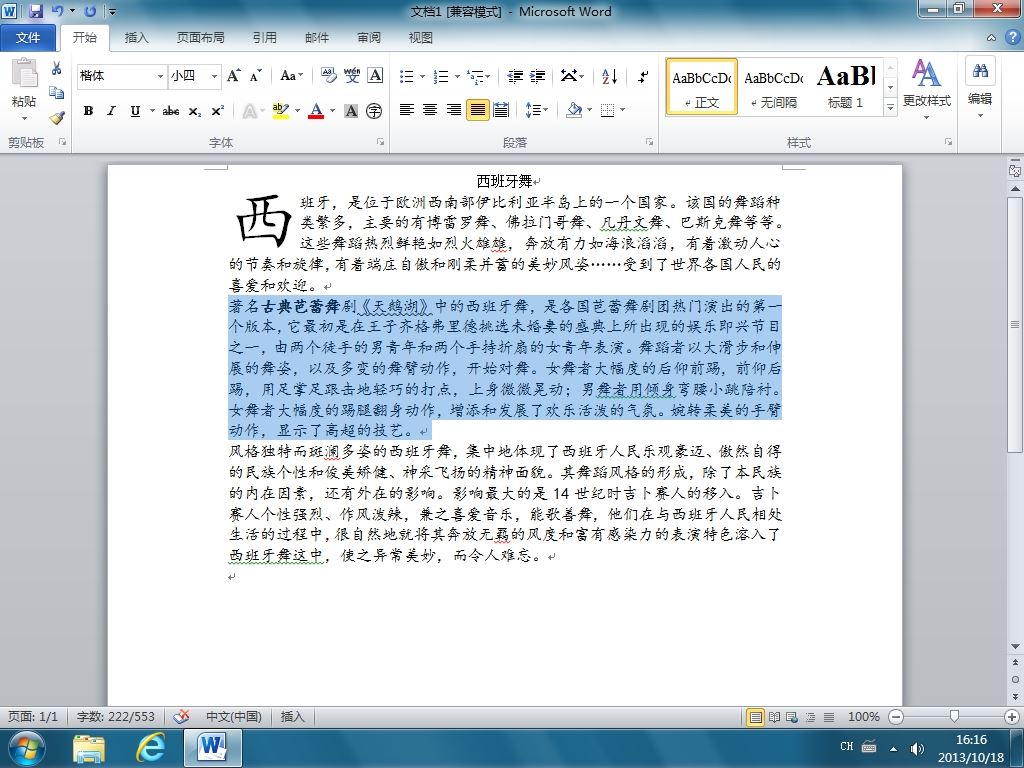Align text right
The height and width of the screenshot is (768, 1024).
(453, 110)
